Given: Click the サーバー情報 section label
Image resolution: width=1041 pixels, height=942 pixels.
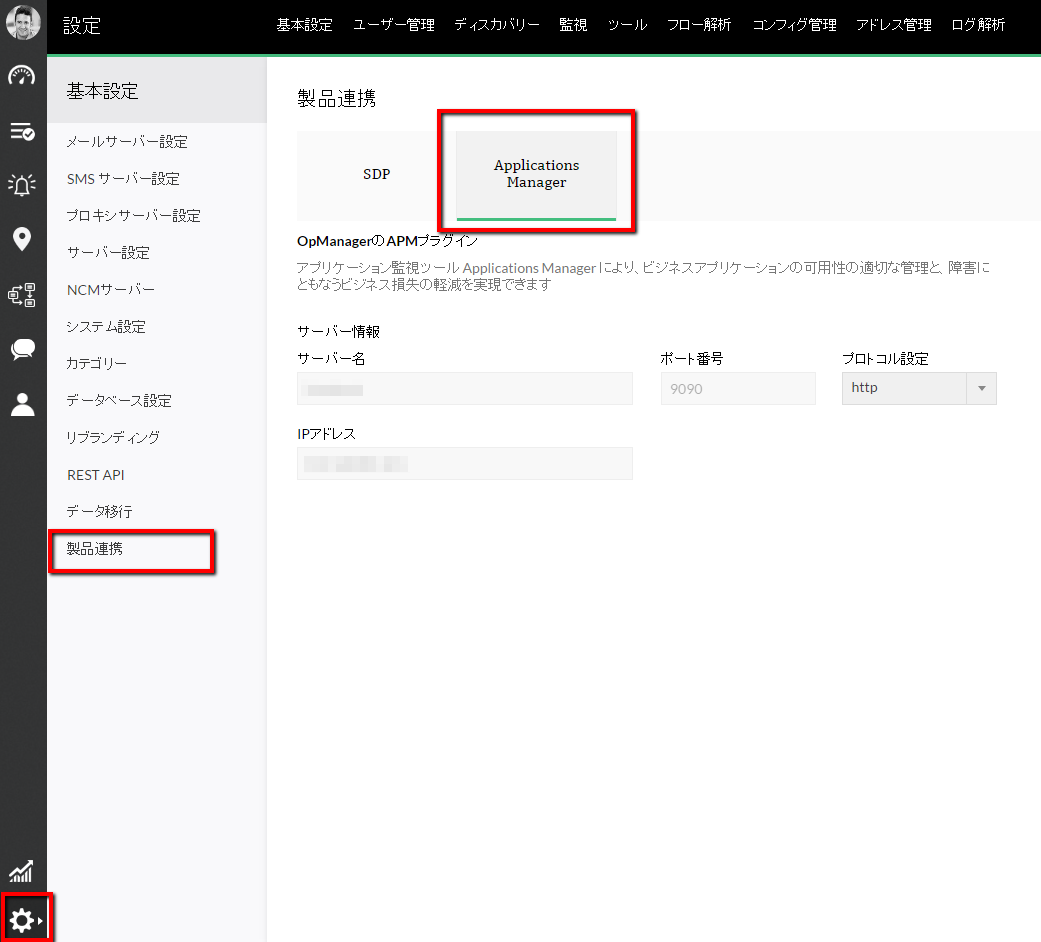Looking at the screenshot, I should [x=338, y=331].
